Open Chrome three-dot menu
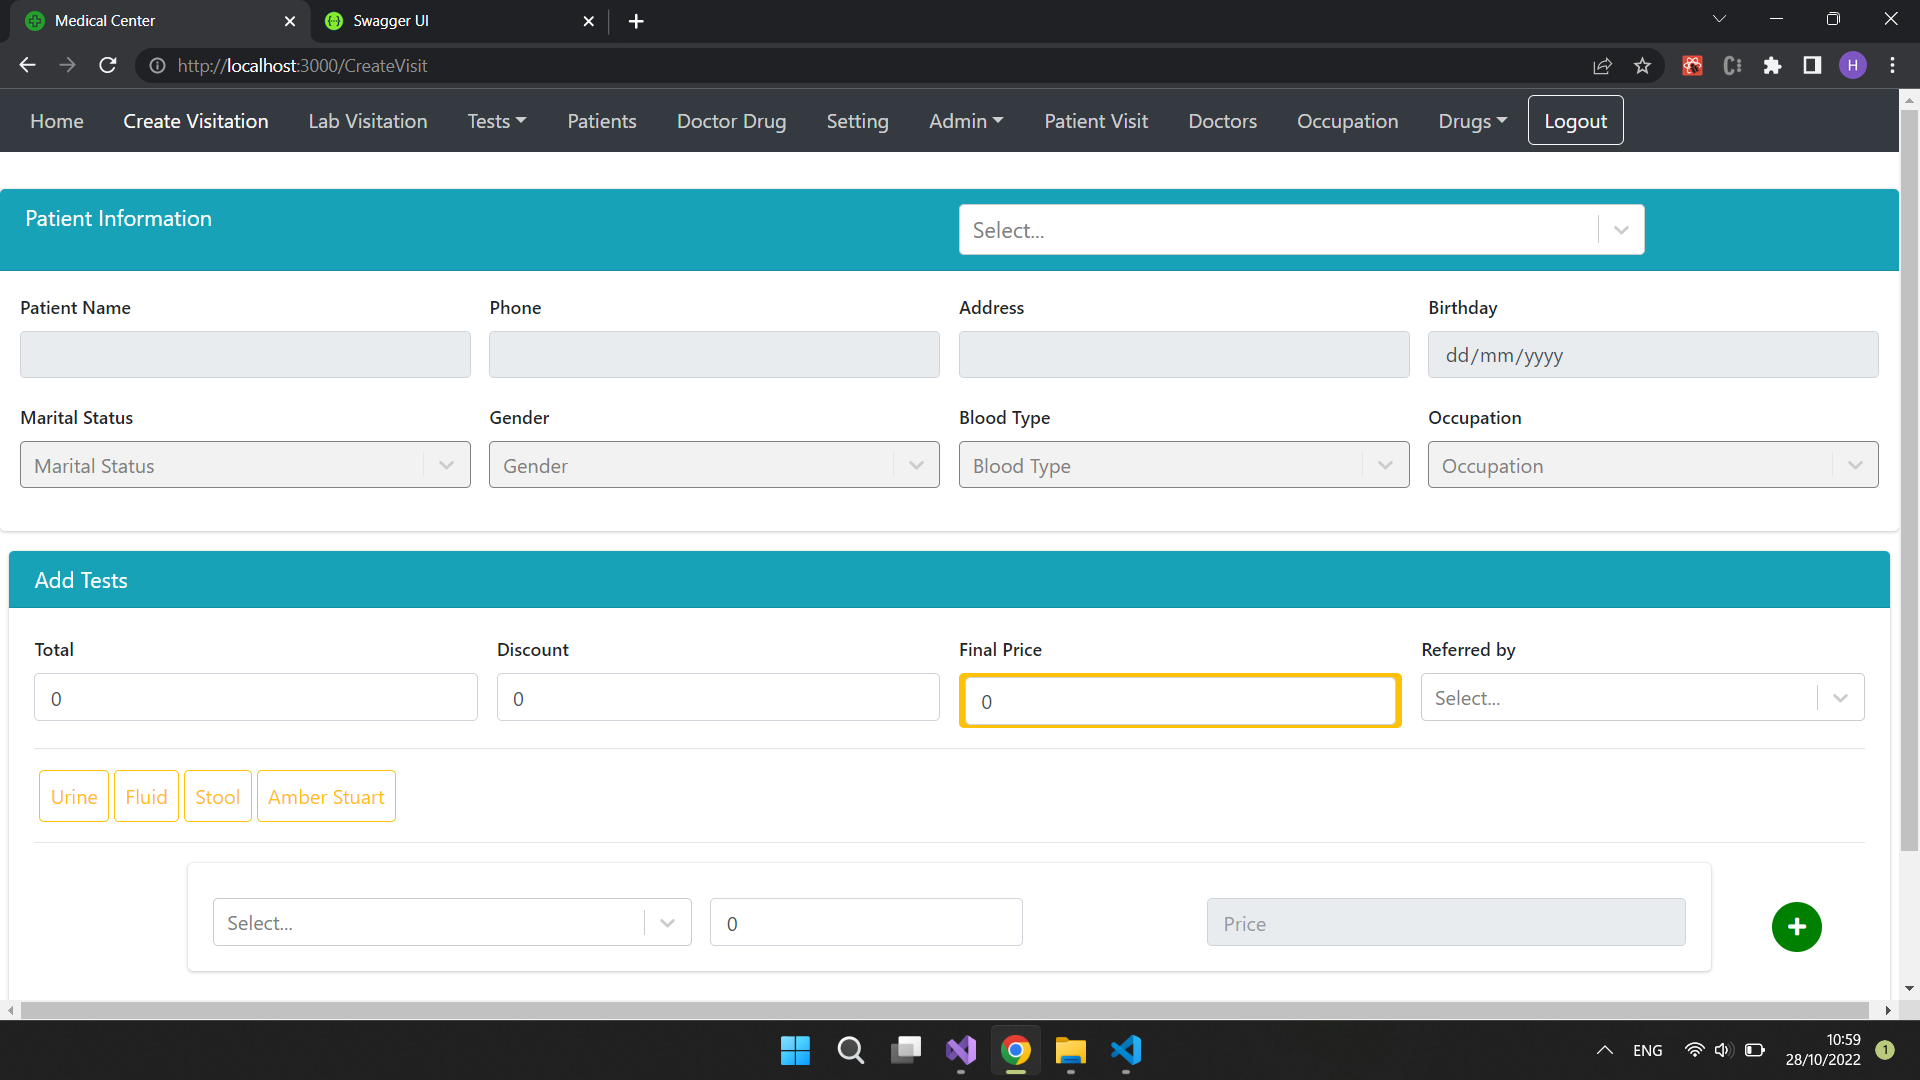Image resolution: width=1920 pixels, height=1080 pixels. tap(1892, 65)
